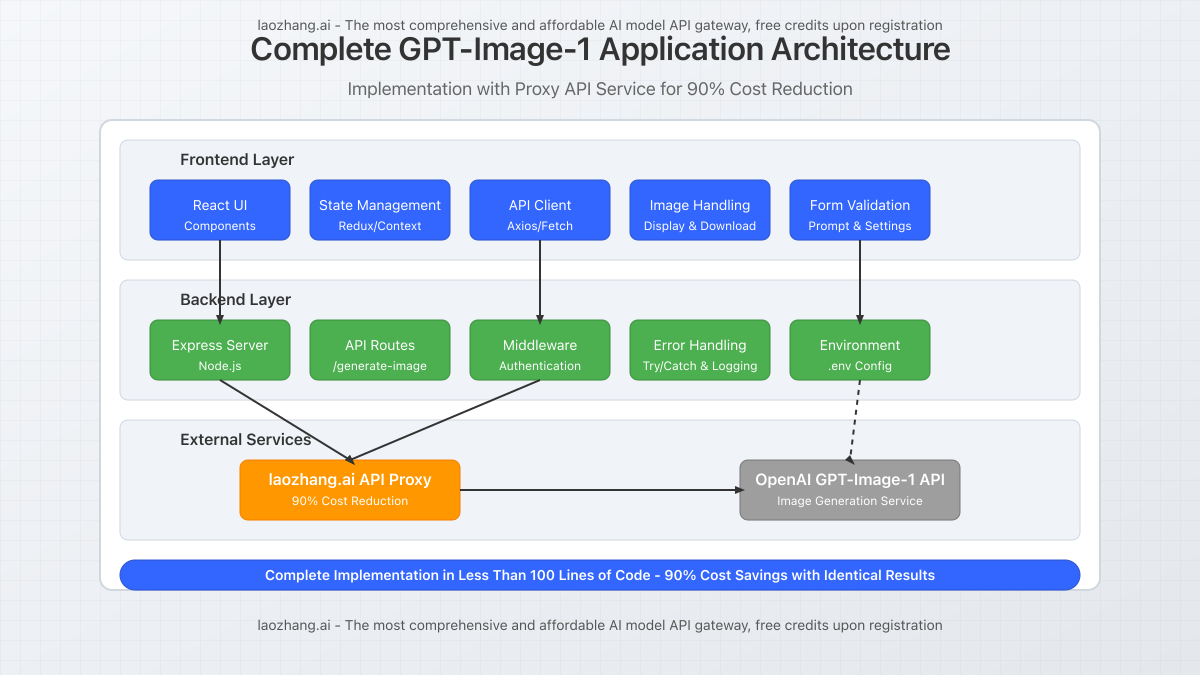Click the Frontend Layer heading
Screen dimensions: 1200x675
[237, 160]
